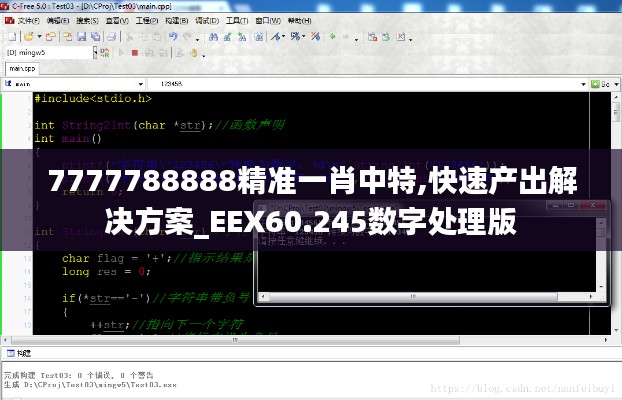Viewport: 622px width, 400px height.
Task: Click the Find Next icon
Action: click(227, 37)
